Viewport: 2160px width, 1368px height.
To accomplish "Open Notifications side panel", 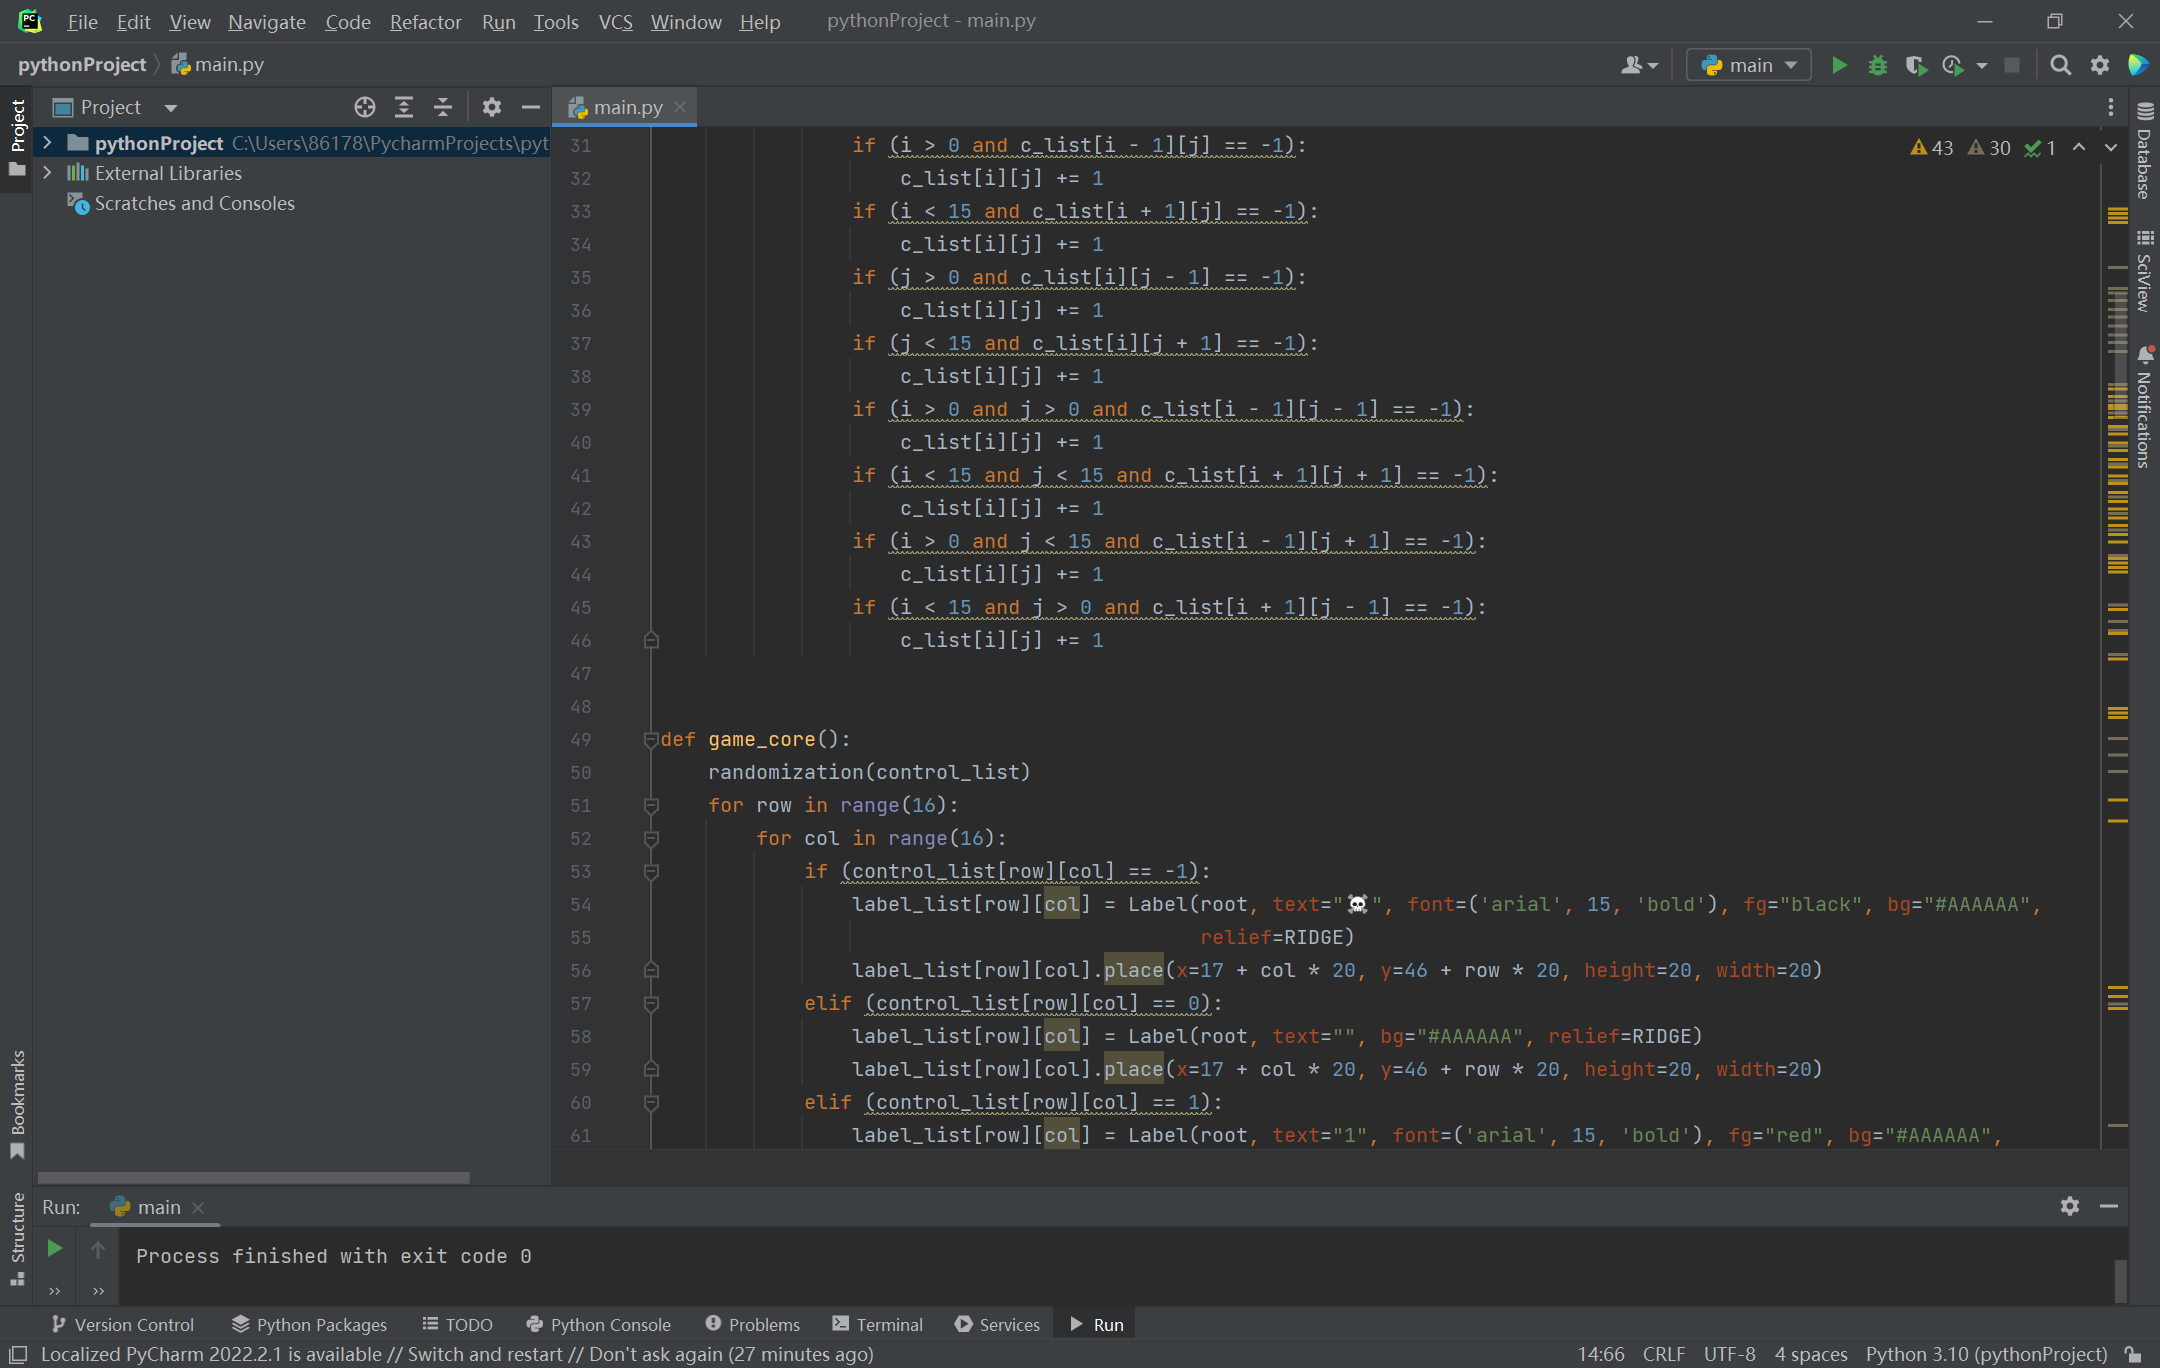I will 2145,408.
